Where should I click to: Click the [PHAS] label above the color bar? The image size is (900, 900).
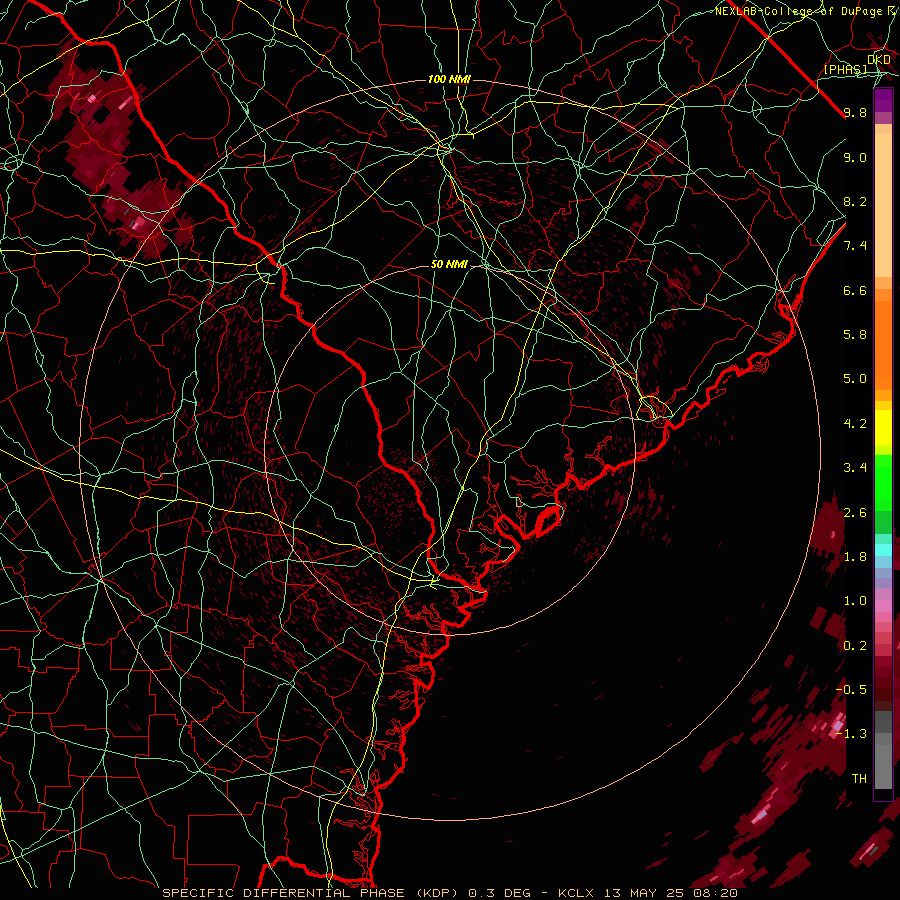click(x=845, y=69)
